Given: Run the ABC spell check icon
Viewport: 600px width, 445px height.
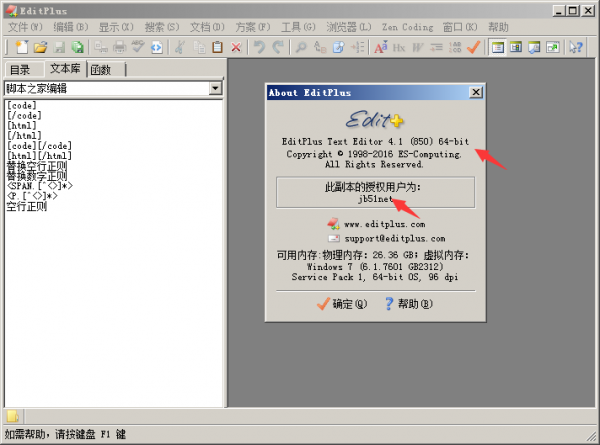Looking at the screenshot, I should click(x=138, y=47).
